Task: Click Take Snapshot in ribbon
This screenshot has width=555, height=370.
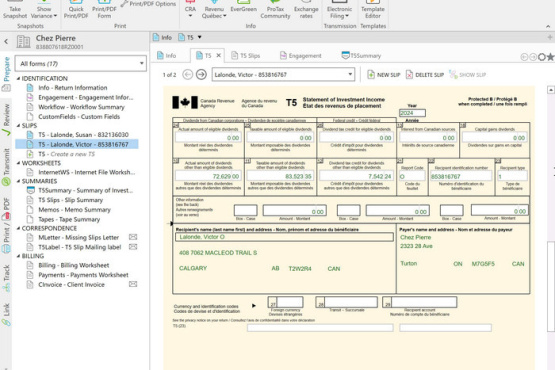Action: click(15, 10)
